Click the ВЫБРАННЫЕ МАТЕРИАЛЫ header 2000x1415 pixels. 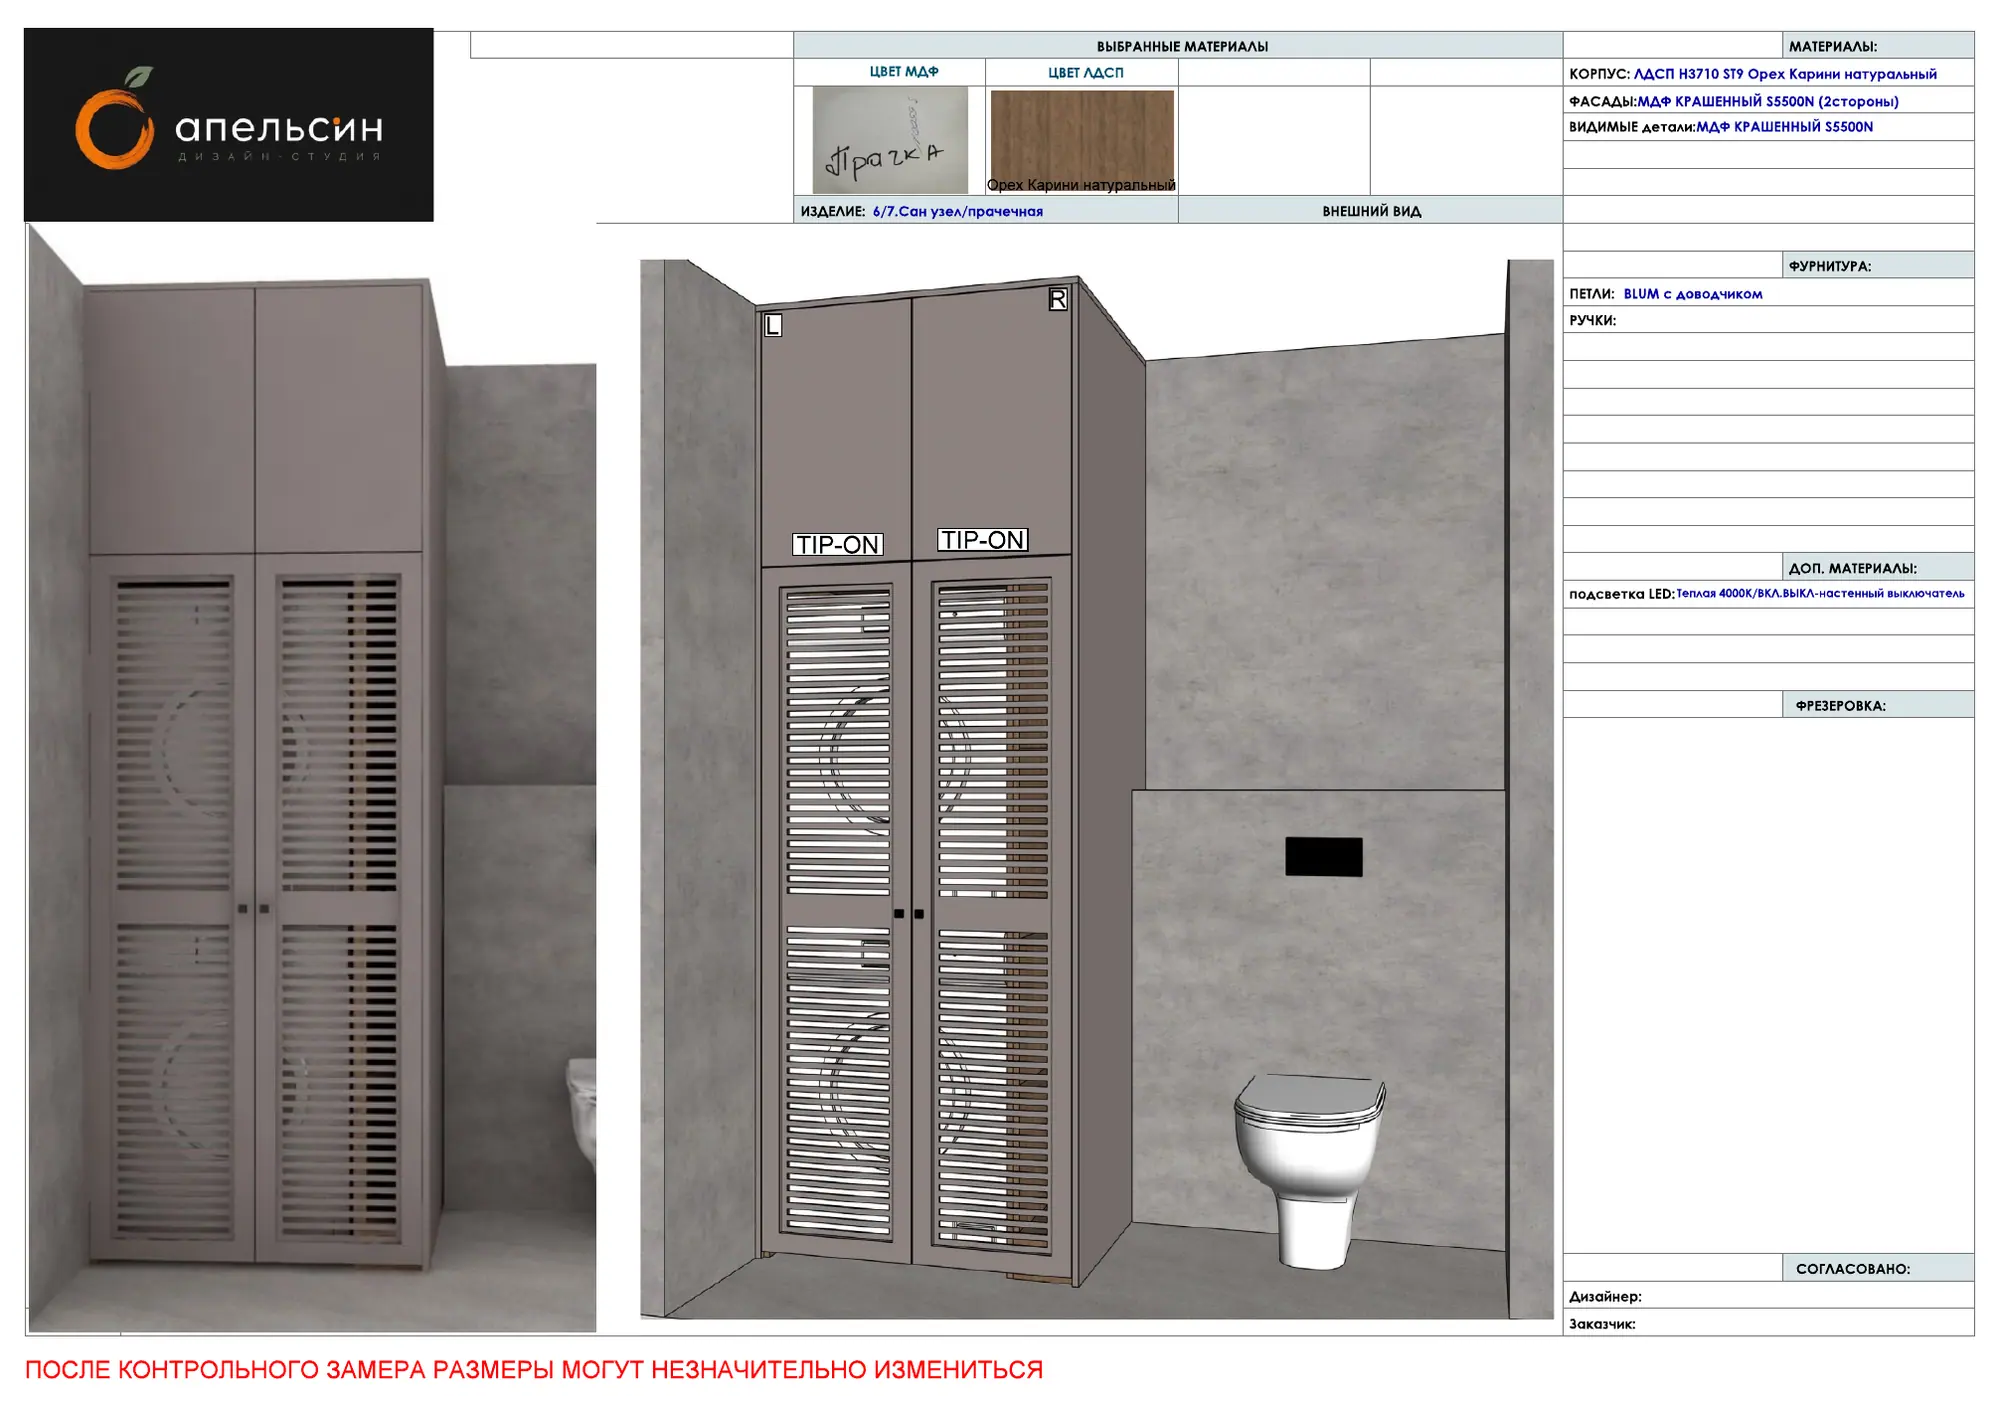[x=1181, y=46]
